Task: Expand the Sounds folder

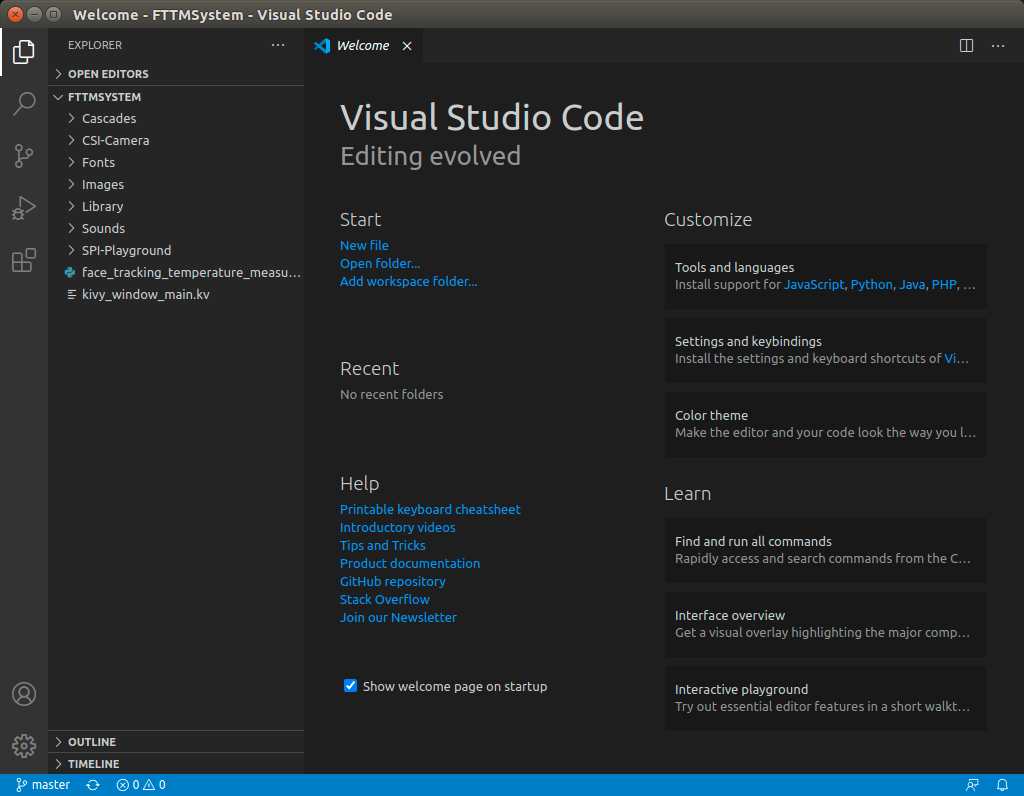Action: click(176, 229)
